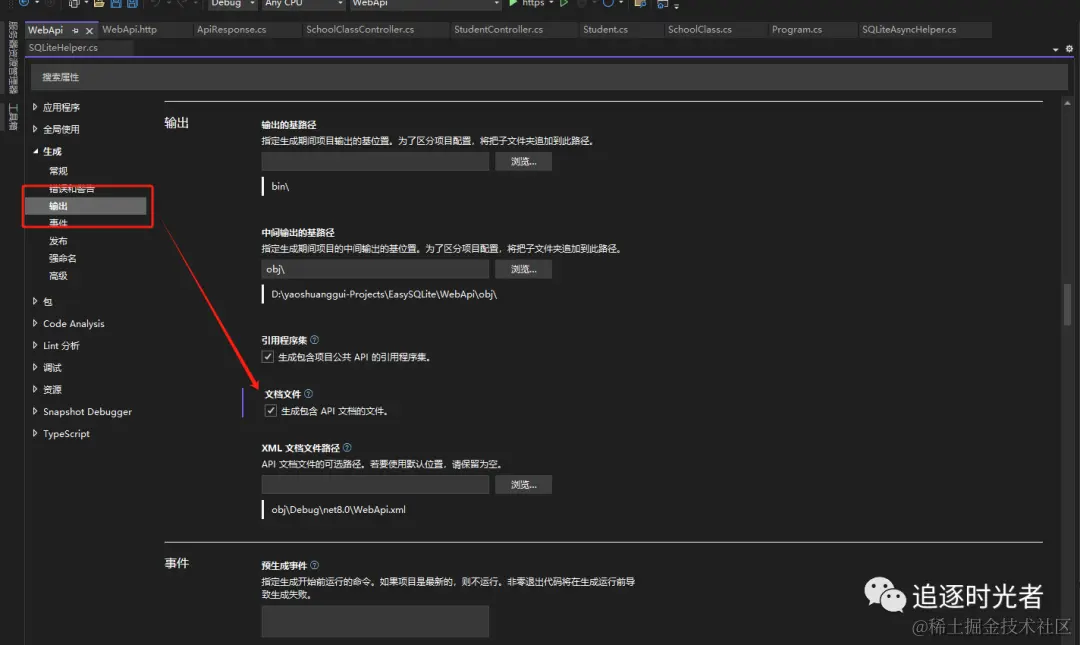The width and height of the screenshot is (1080, 645).
Task: Start without debugging outlined play icon
Action: pos(564,3)
